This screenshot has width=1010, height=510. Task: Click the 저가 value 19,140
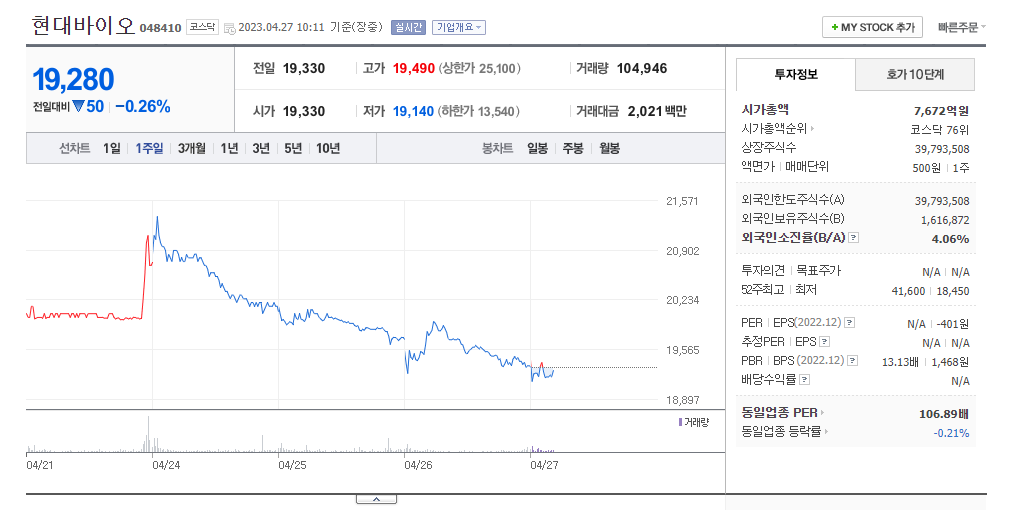tap(414, 111)
